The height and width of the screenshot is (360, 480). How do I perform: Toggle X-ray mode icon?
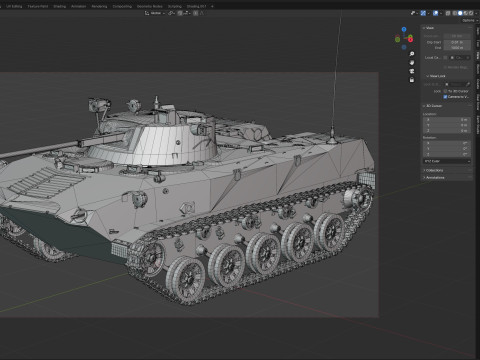point(448,13)
